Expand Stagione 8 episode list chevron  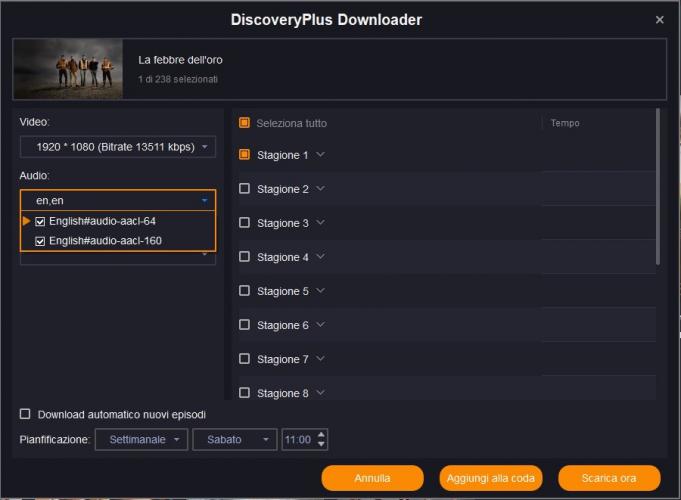point(321,393)
